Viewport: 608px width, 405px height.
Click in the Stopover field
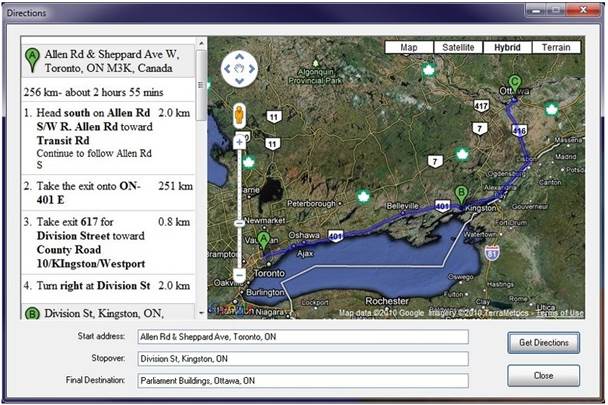pyautogui.click(x=303, y=359)
